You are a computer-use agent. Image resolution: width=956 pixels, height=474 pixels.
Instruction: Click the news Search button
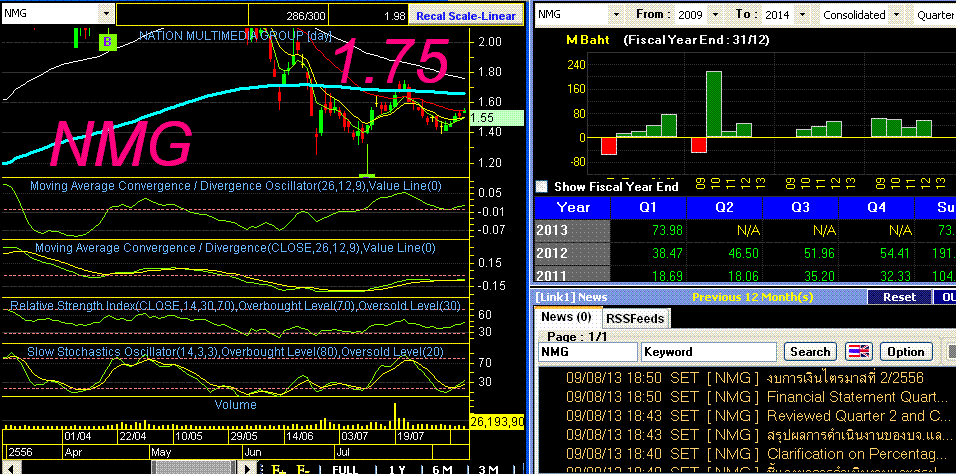pyautogui.click(x=810, y=351)
